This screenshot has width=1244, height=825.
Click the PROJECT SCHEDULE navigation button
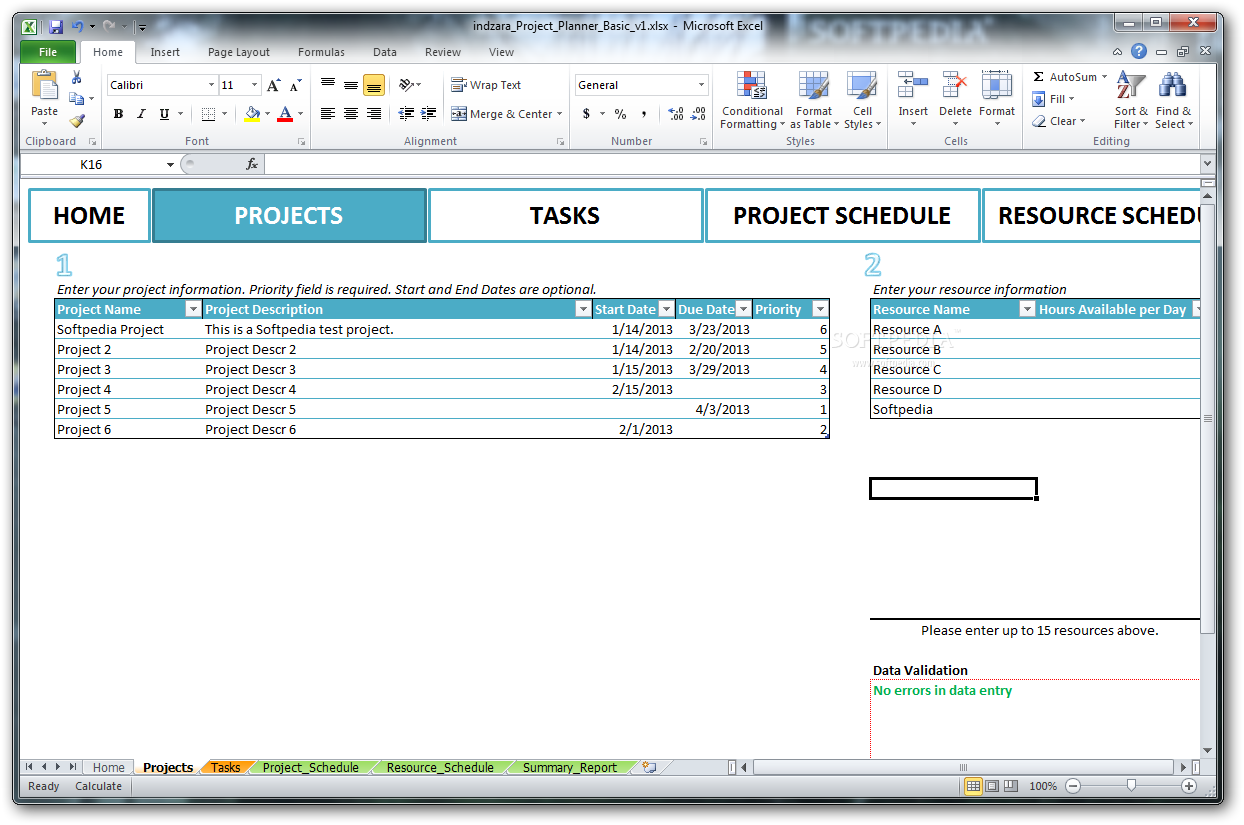pyautogui.click(x=842, y=216)
